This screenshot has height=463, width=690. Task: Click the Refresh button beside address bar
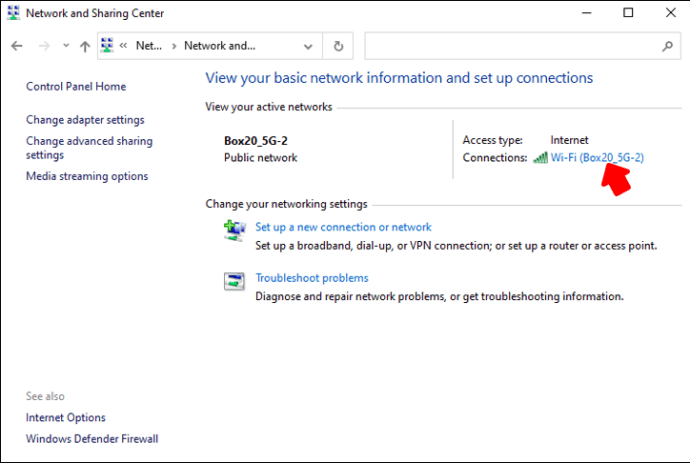338,46
